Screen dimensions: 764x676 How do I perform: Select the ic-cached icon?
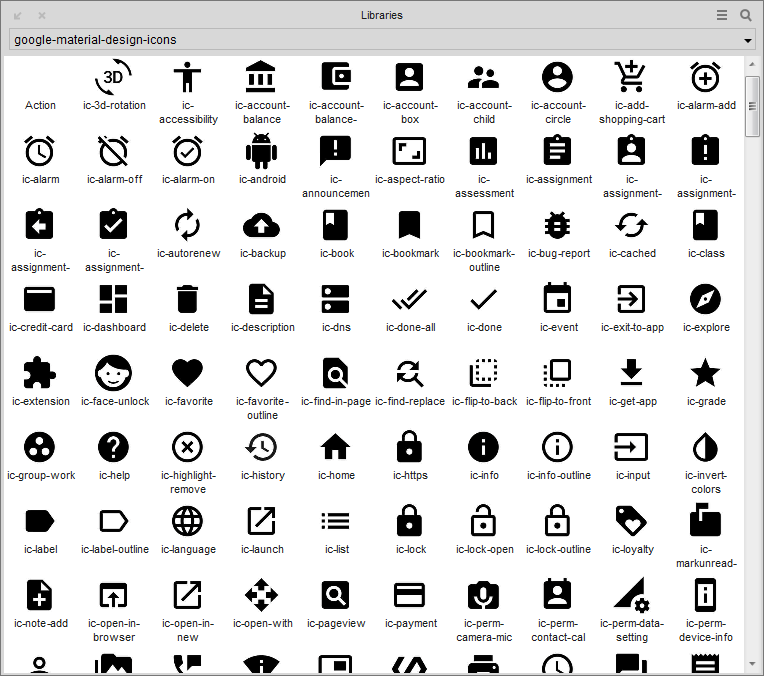pos(631,225)
